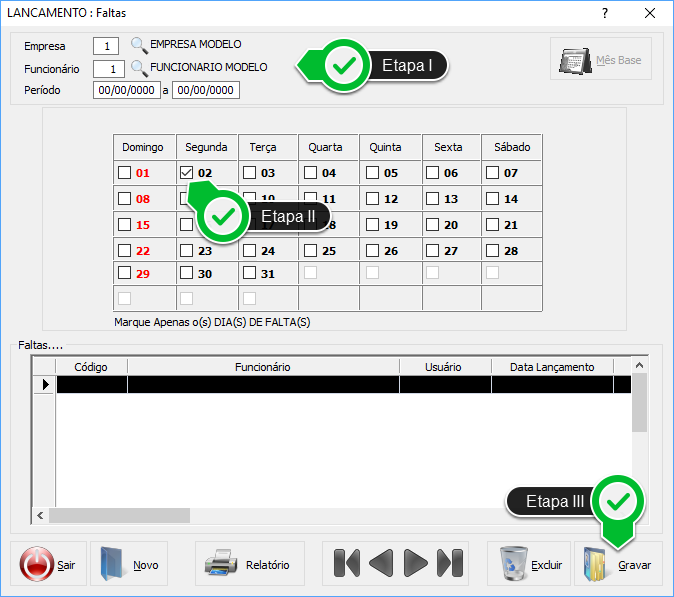The image size is (674, 597).
Task: Click the Período start date field
Action: (x=126, y=91)
